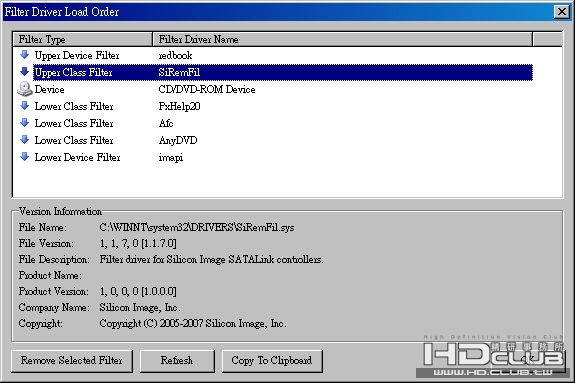Screen dimensions: 575x383
Task: Click the File Version value 1, 1, 7, 0
Action: pyautogui.click(x=138, y=244)
